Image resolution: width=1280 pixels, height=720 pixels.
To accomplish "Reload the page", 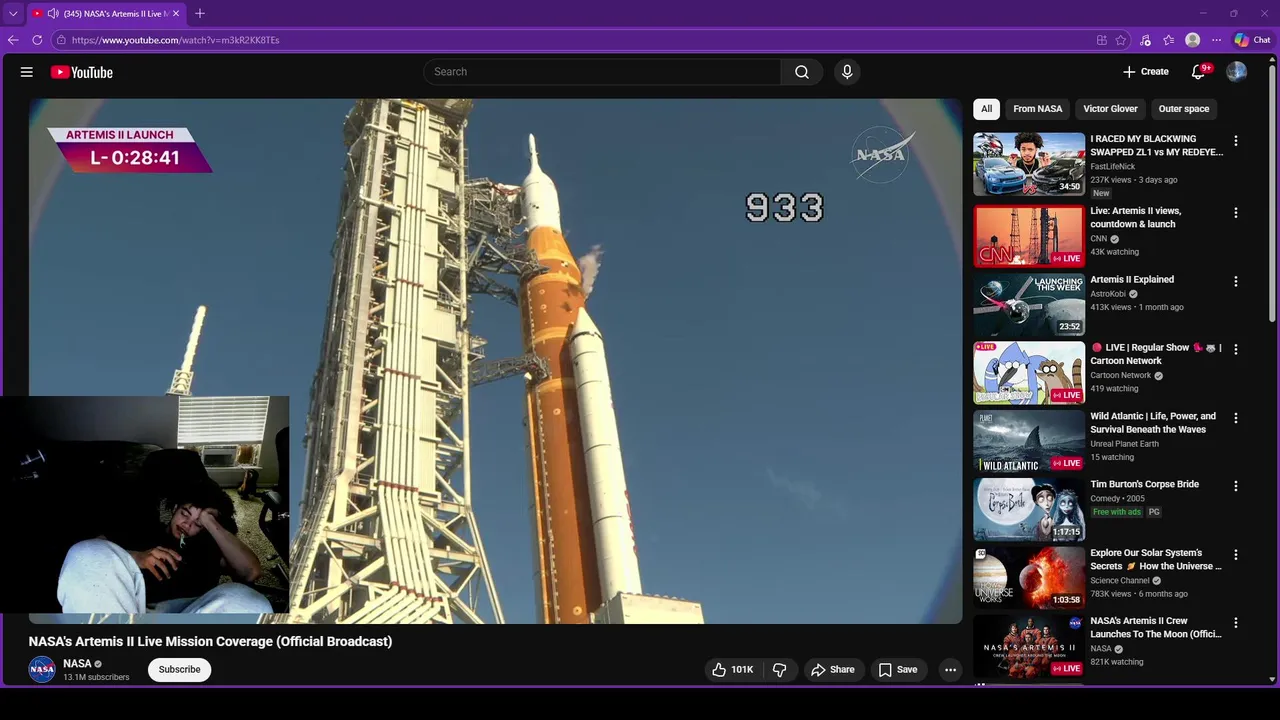I will [x=37, y=40].
